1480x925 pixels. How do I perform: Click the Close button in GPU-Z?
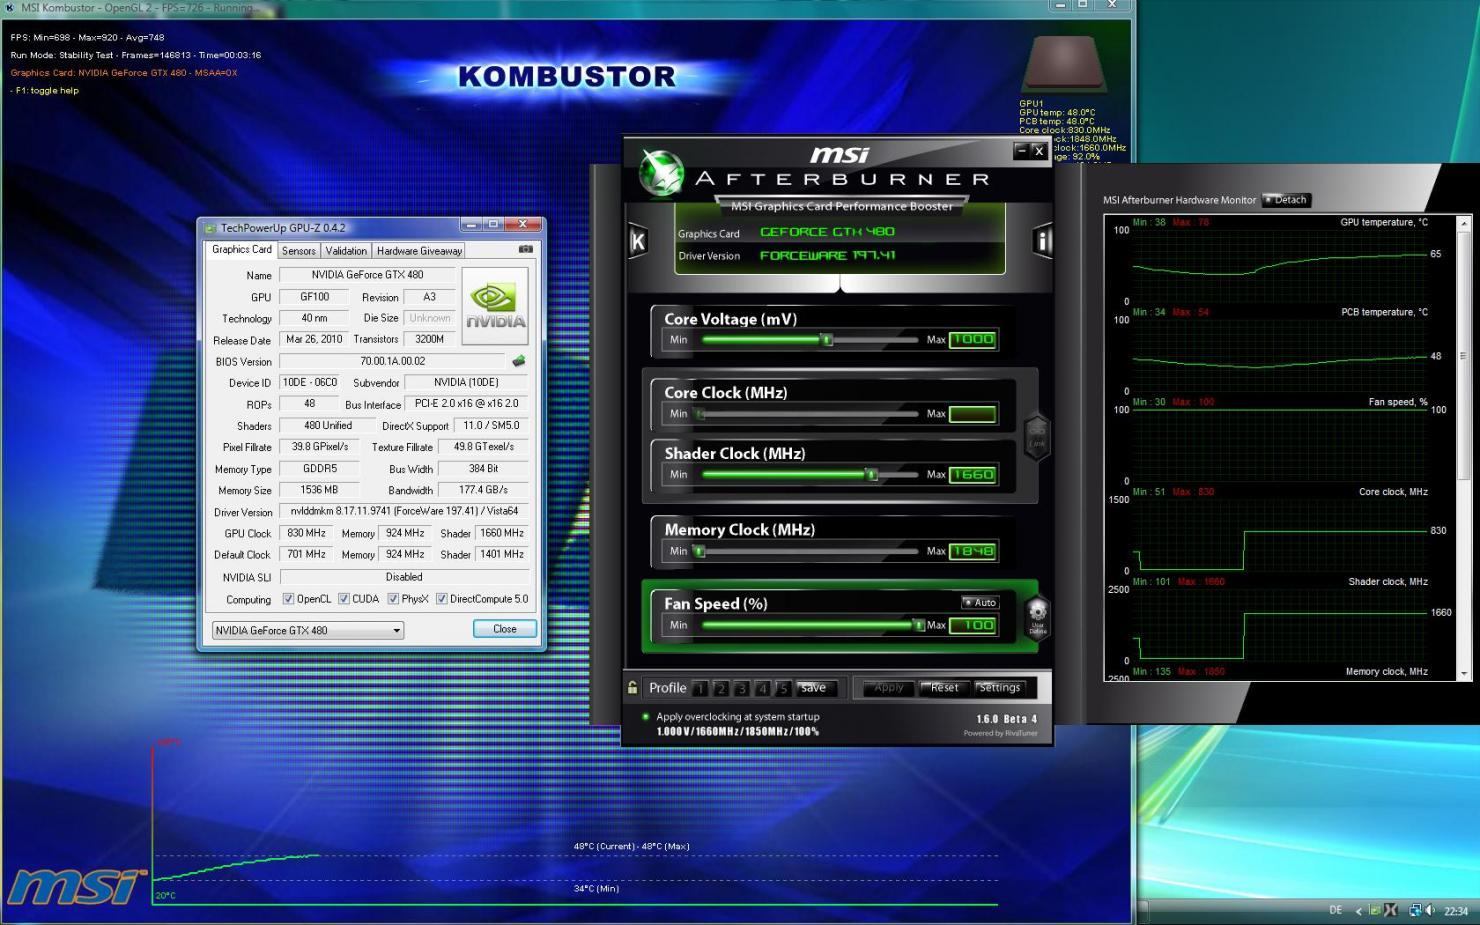point(504,629)
